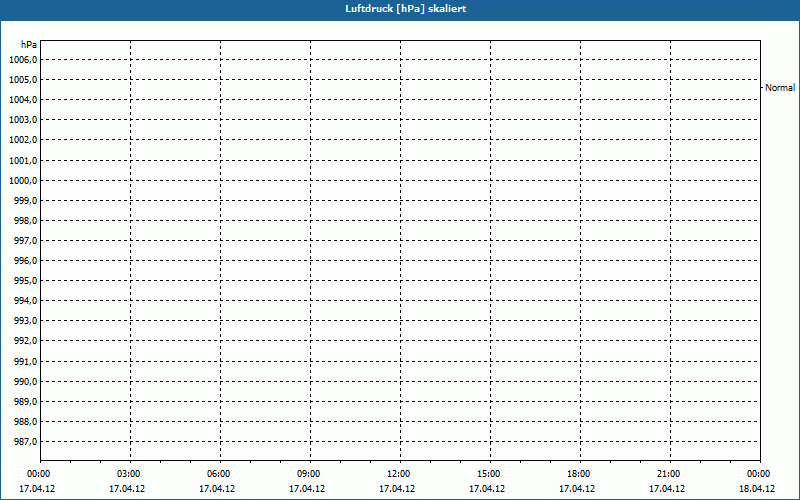Click the 18.04.12 date label

[x=757, y=489]
